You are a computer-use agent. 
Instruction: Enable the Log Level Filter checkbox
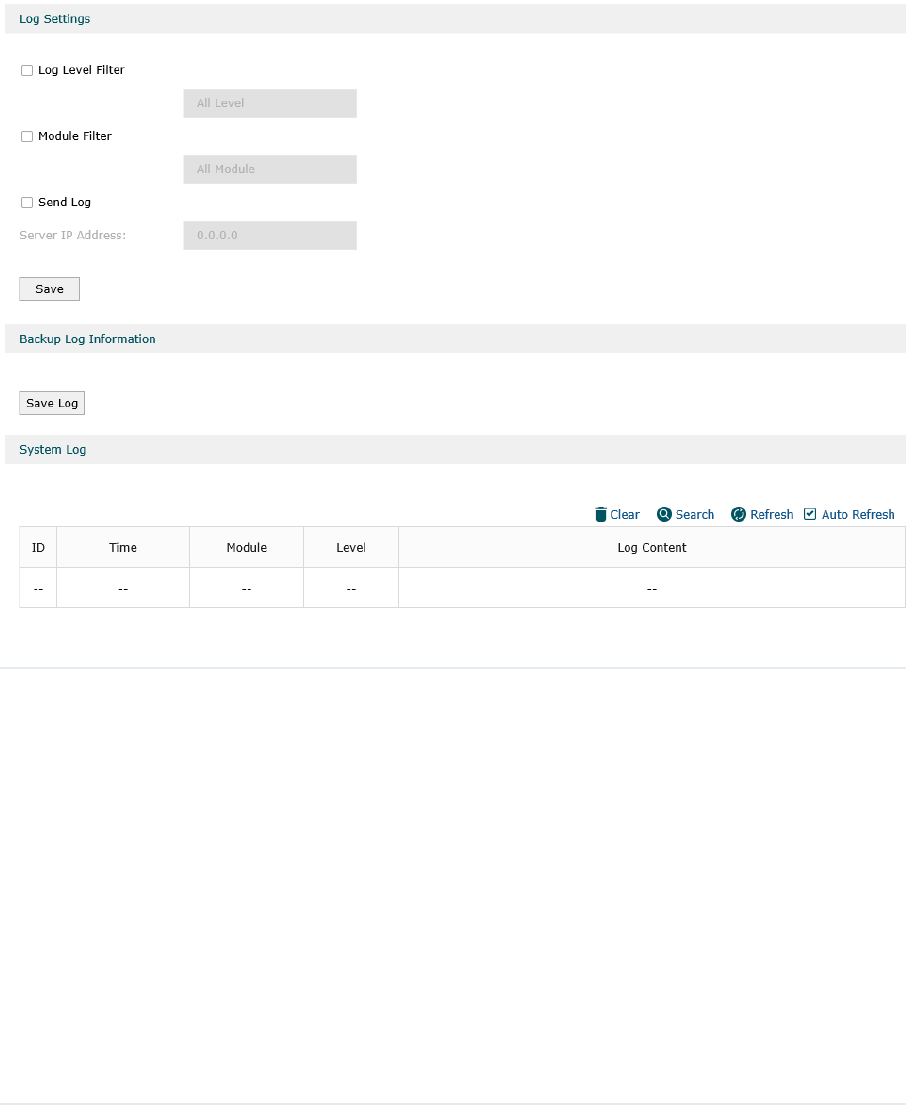[27, 70]
